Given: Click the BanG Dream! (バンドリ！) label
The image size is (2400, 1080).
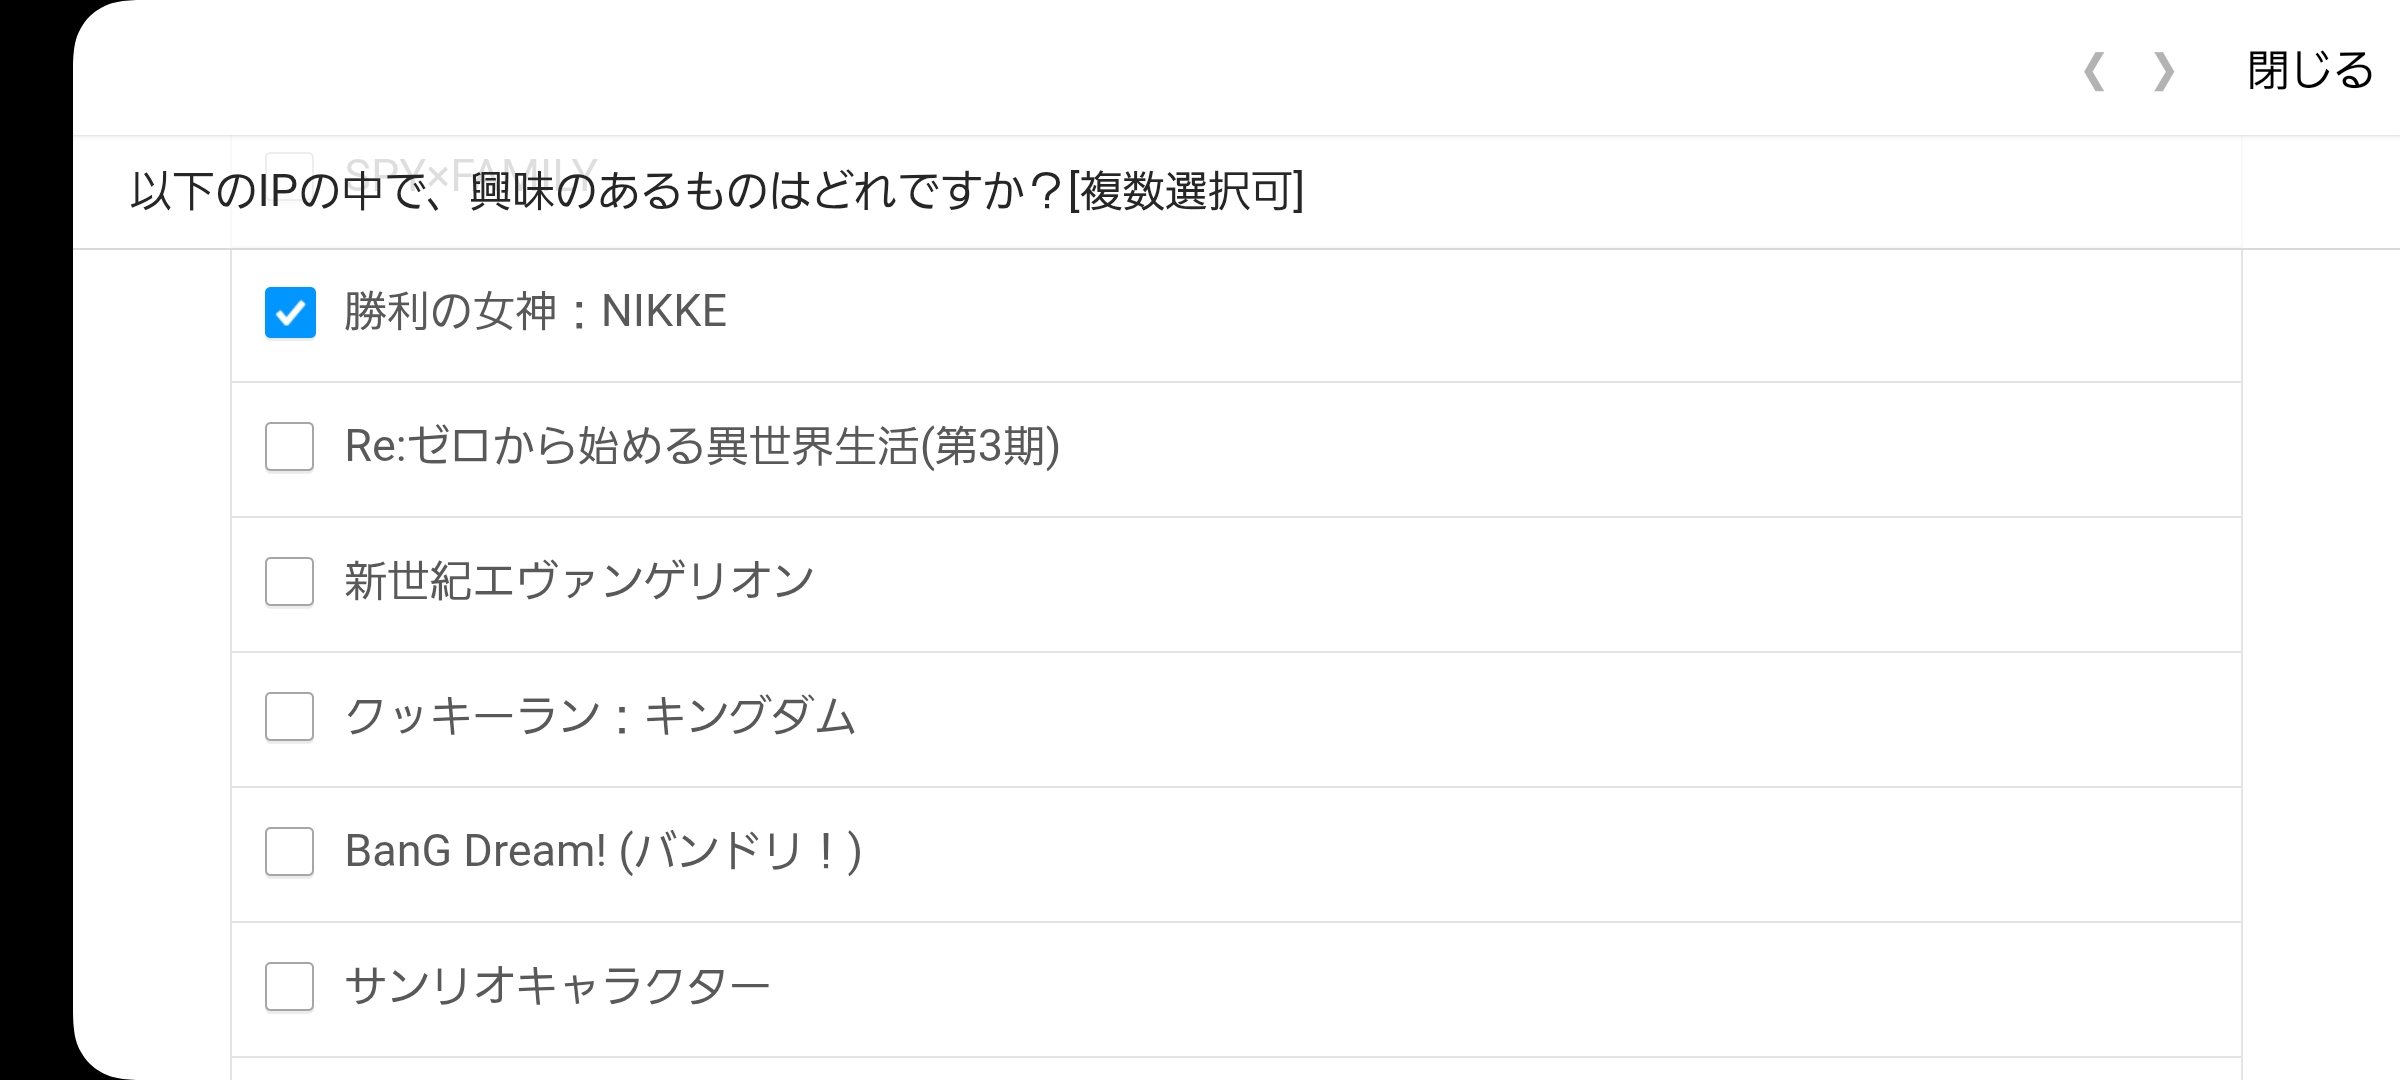Looking at the screenshot, I should [603, 852].
